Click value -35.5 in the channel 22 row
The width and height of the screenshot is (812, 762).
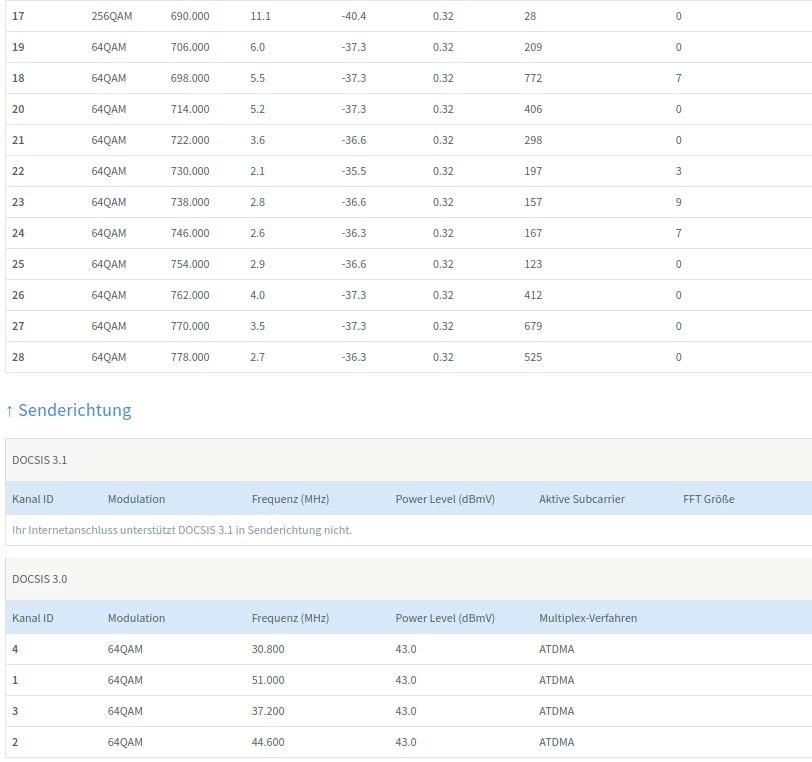click(353, 171)
